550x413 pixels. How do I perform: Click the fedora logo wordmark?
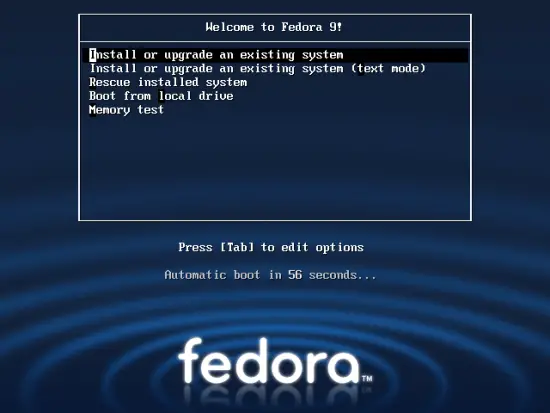point(269,360)
